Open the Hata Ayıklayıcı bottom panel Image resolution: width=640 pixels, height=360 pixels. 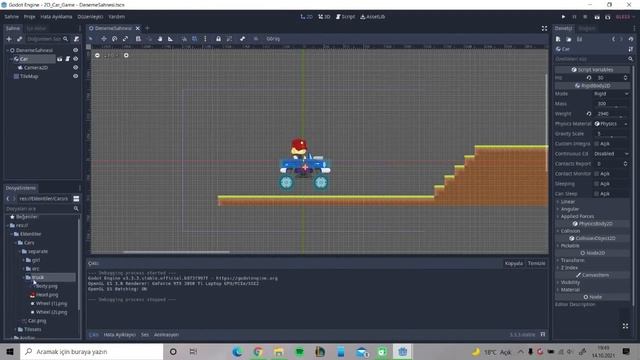pos(119,335)
